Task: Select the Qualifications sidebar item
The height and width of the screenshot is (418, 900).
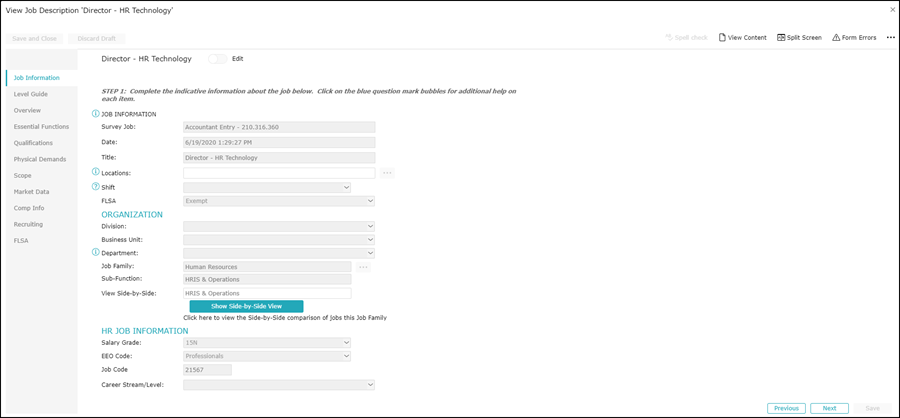Action: click(33, 143)
